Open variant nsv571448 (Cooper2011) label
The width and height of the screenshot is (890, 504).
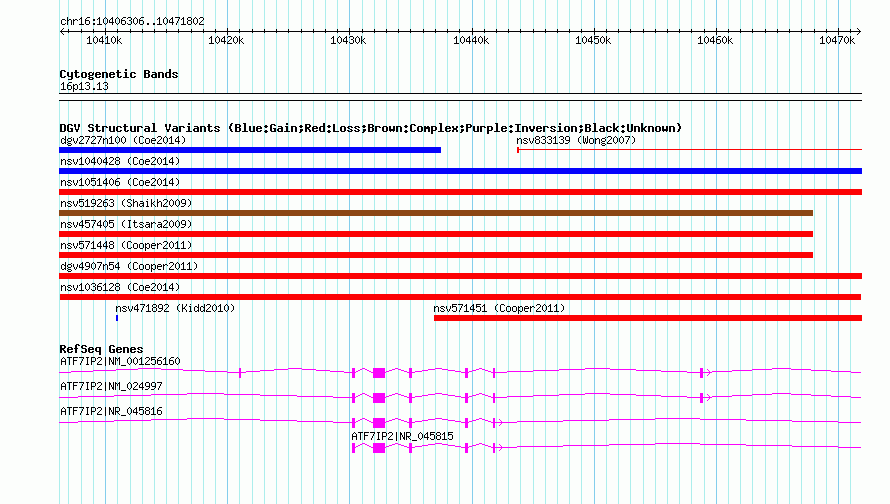126,245
